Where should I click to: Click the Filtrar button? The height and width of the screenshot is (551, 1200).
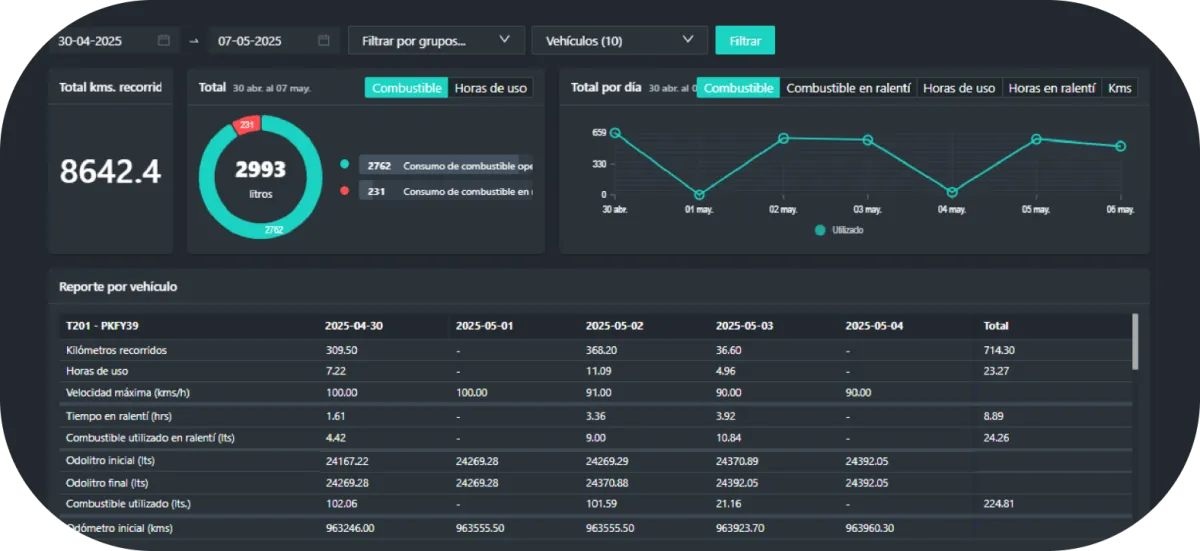745,41
